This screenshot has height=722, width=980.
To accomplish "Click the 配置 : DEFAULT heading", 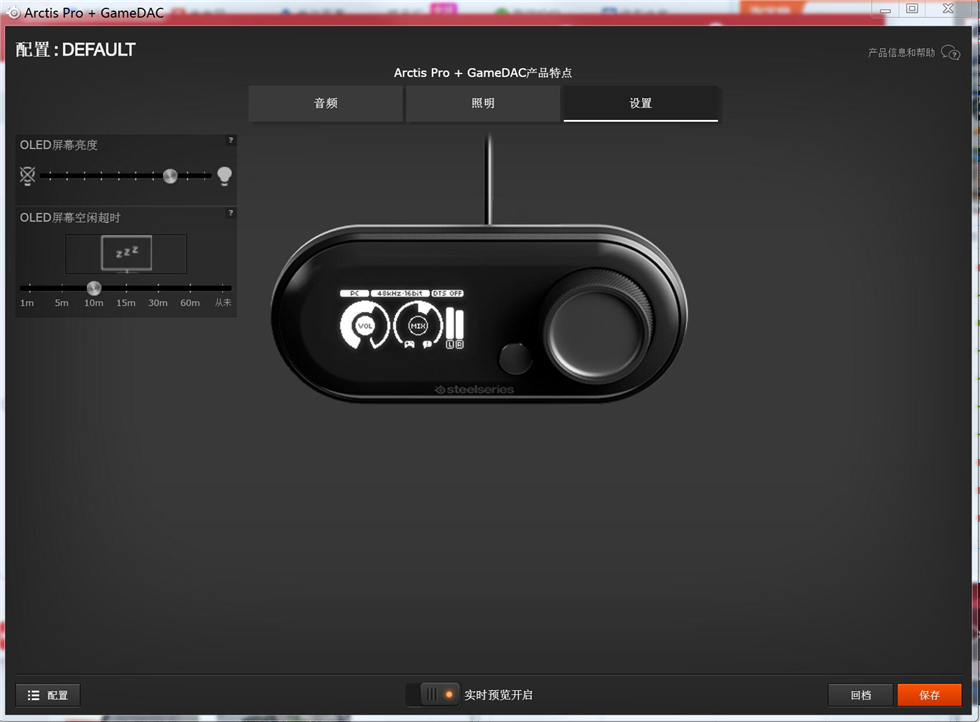I will click(76, 50).
